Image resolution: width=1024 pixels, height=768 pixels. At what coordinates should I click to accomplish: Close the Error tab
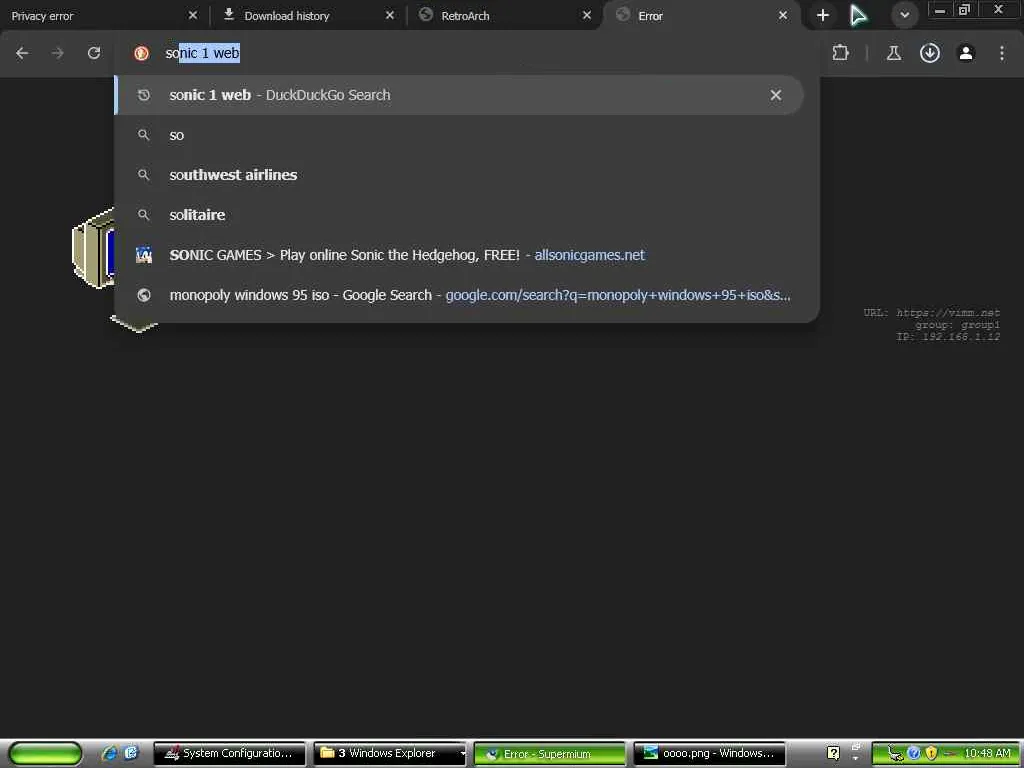pos(783,15)
